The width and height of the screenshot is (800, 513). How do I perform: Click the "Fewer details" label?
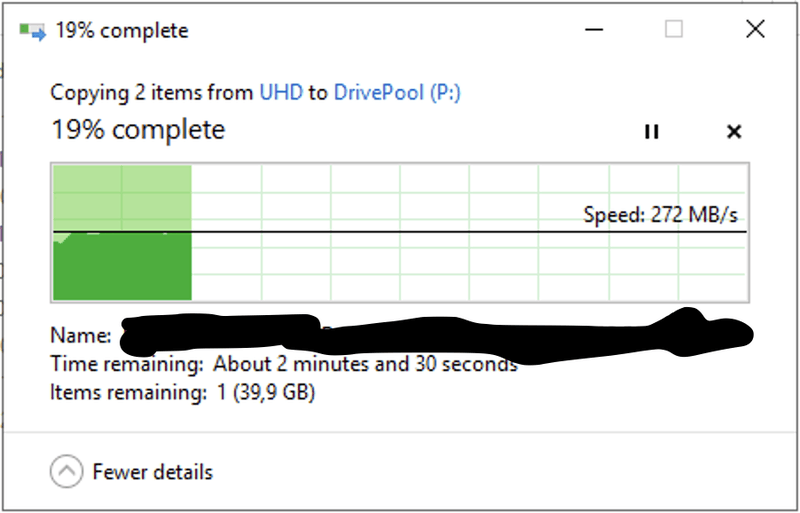tap(152, 472)
